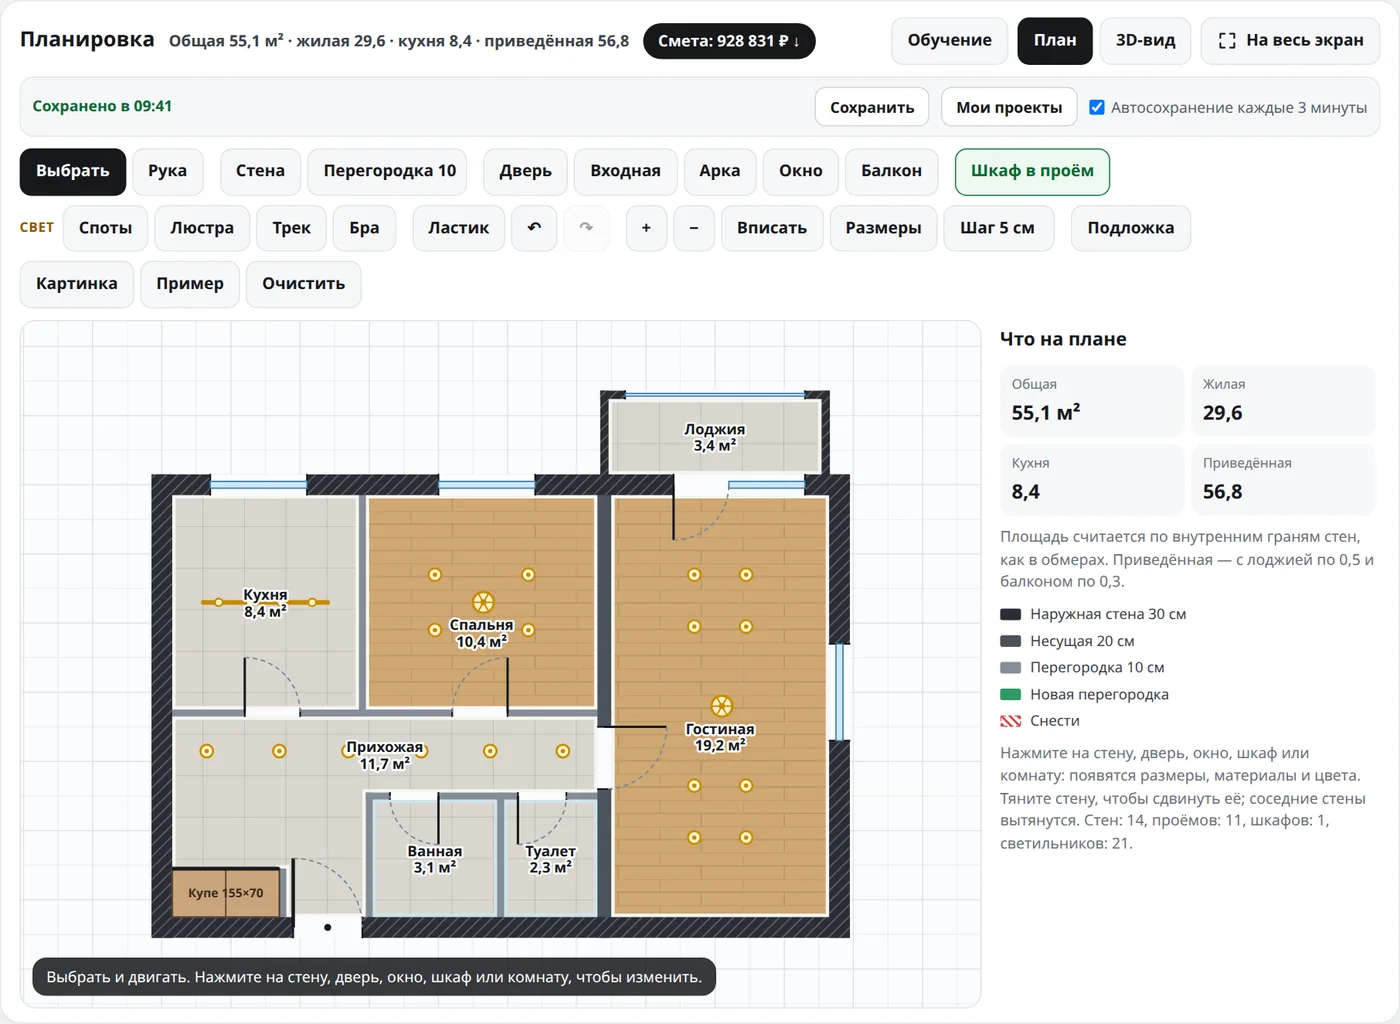
Task: Select the Споты light tool
Action: (x=106, y=228)
